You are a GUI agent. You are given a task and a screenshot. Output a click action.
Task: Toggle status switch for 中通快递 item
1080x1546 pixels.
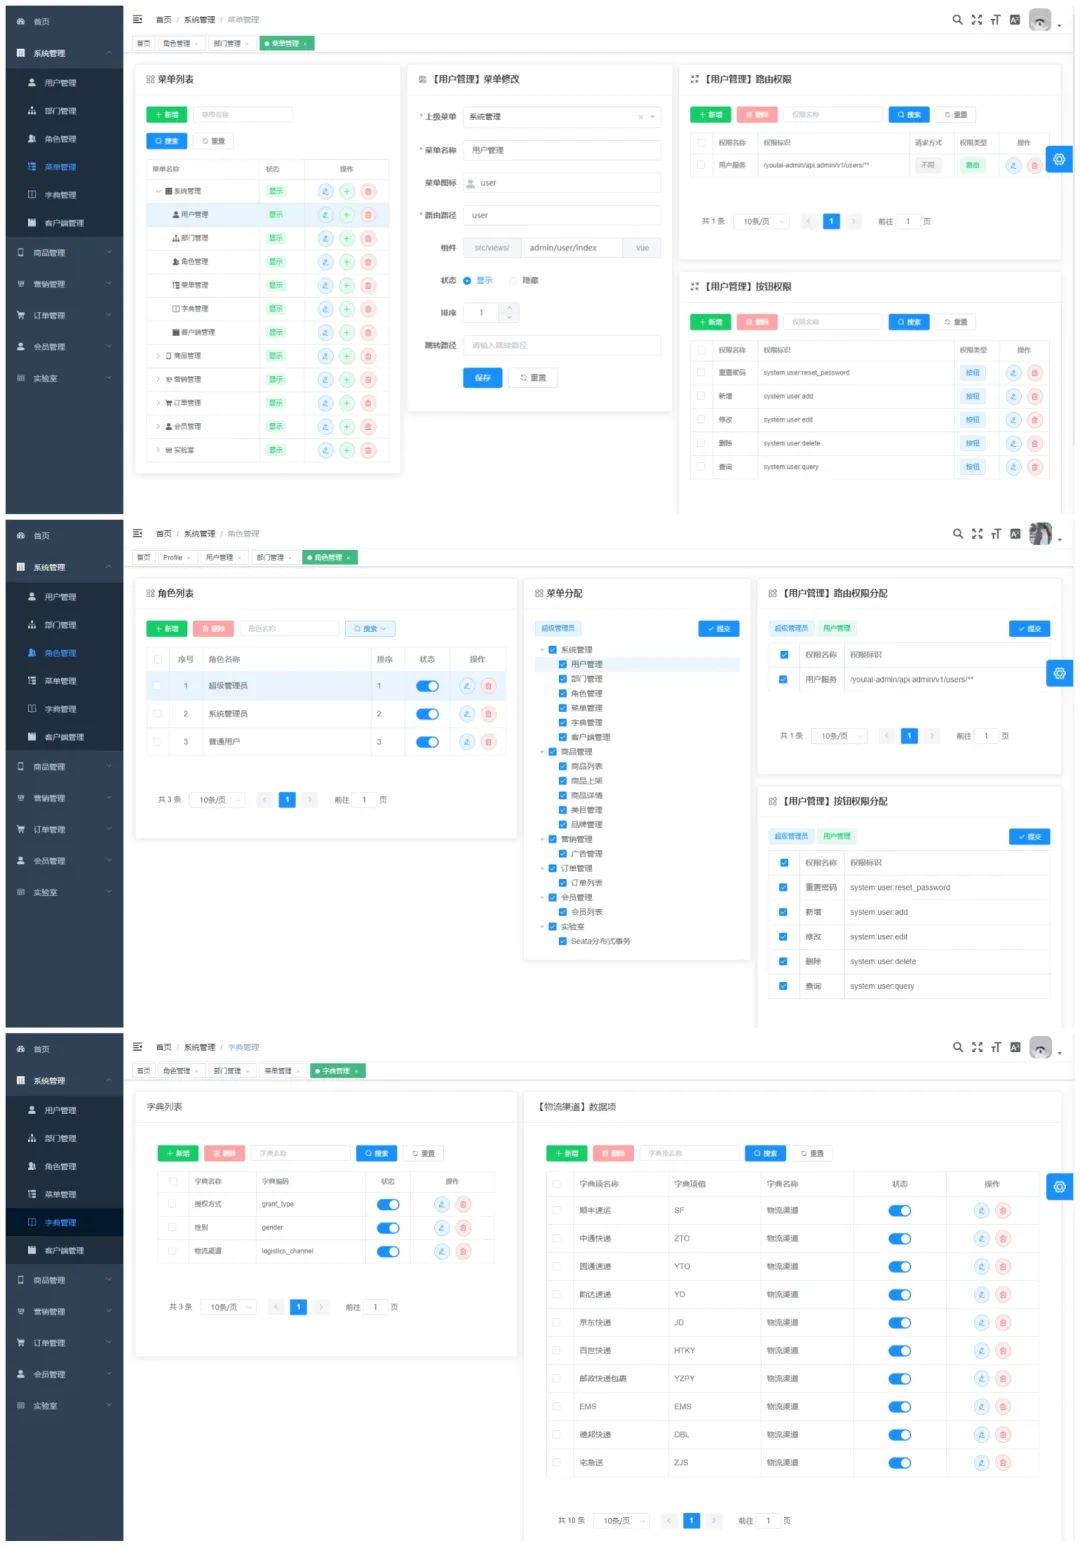pos(899,1239)
